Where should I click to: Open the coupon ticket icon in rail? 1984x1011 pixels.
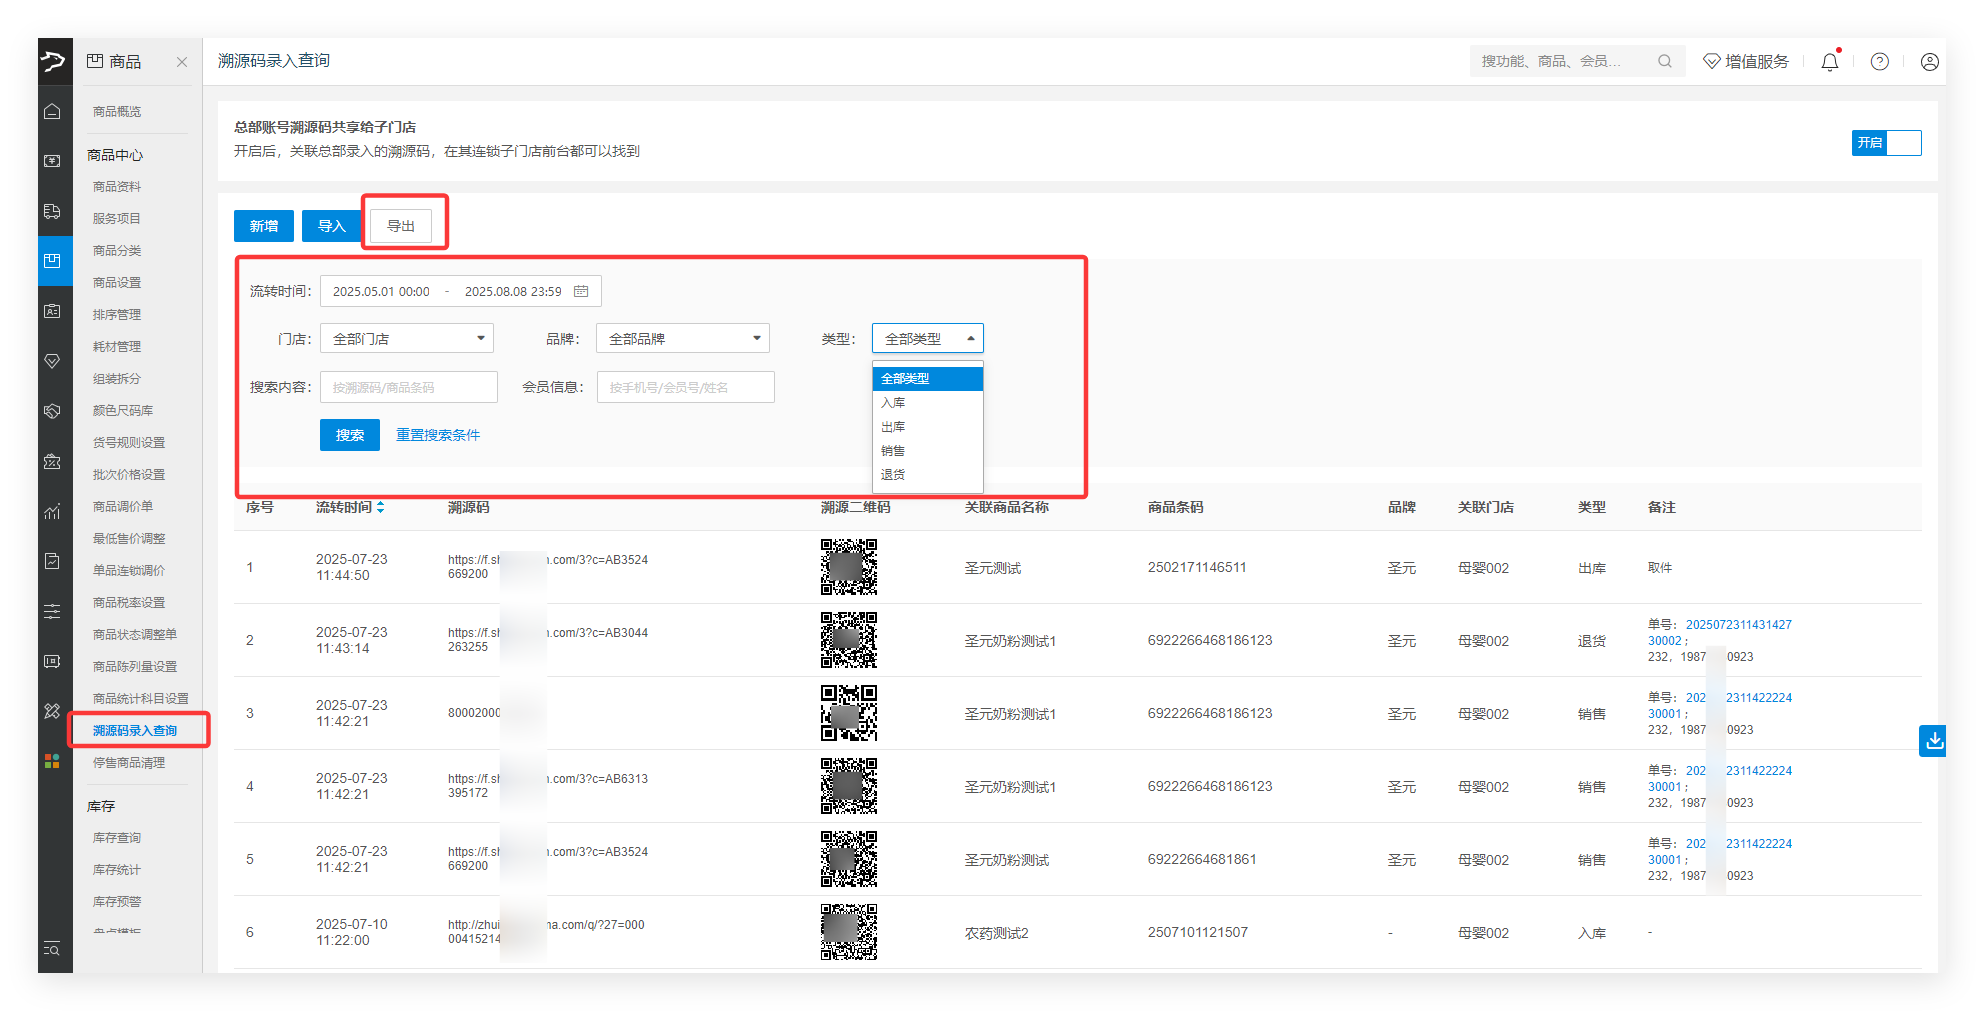click(52, 461)
